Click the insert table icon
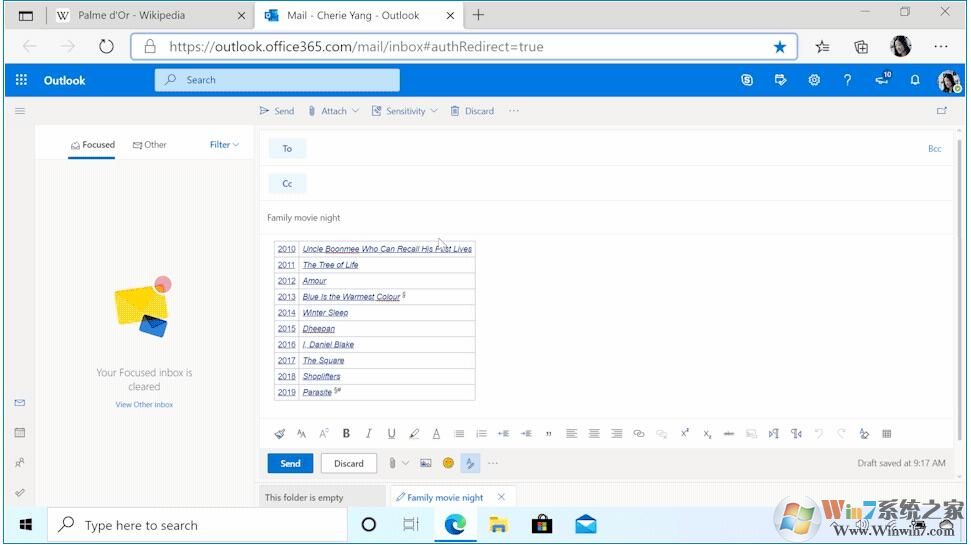Image resolution: width=971 pixels, height=545 pixels. pyautogui.click(x=886, y=434)
